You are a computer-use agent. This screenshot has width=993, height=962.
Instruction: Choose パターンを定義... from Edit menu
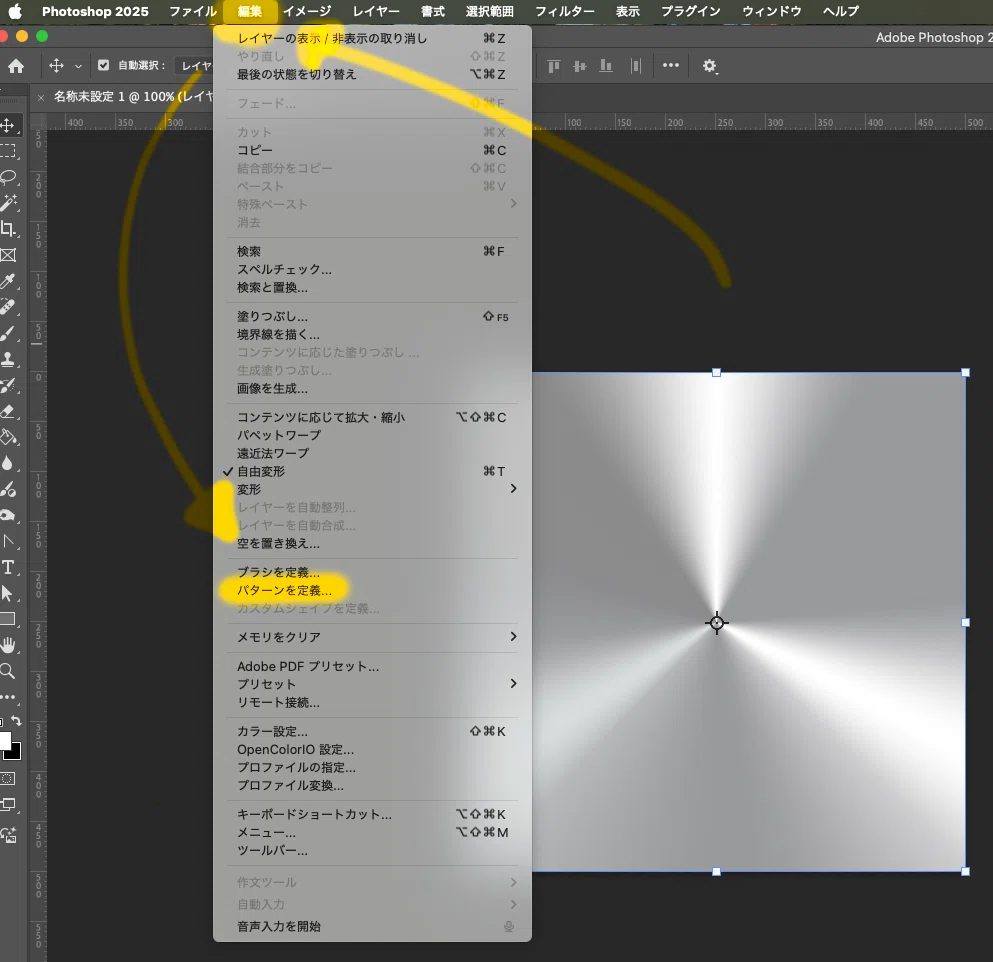coord(372,590)
